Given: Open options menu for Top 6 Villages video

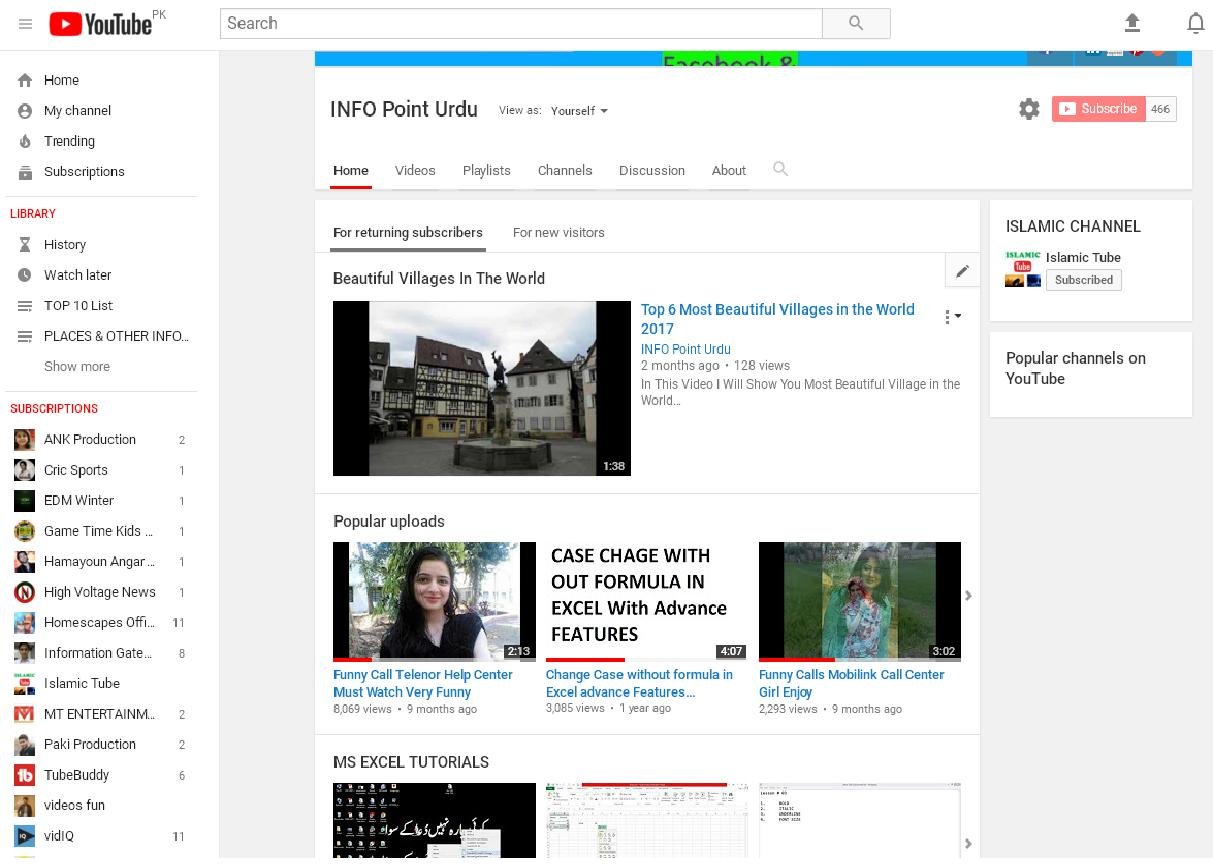Looking at the screenshot, I should (x=953, y=317).
